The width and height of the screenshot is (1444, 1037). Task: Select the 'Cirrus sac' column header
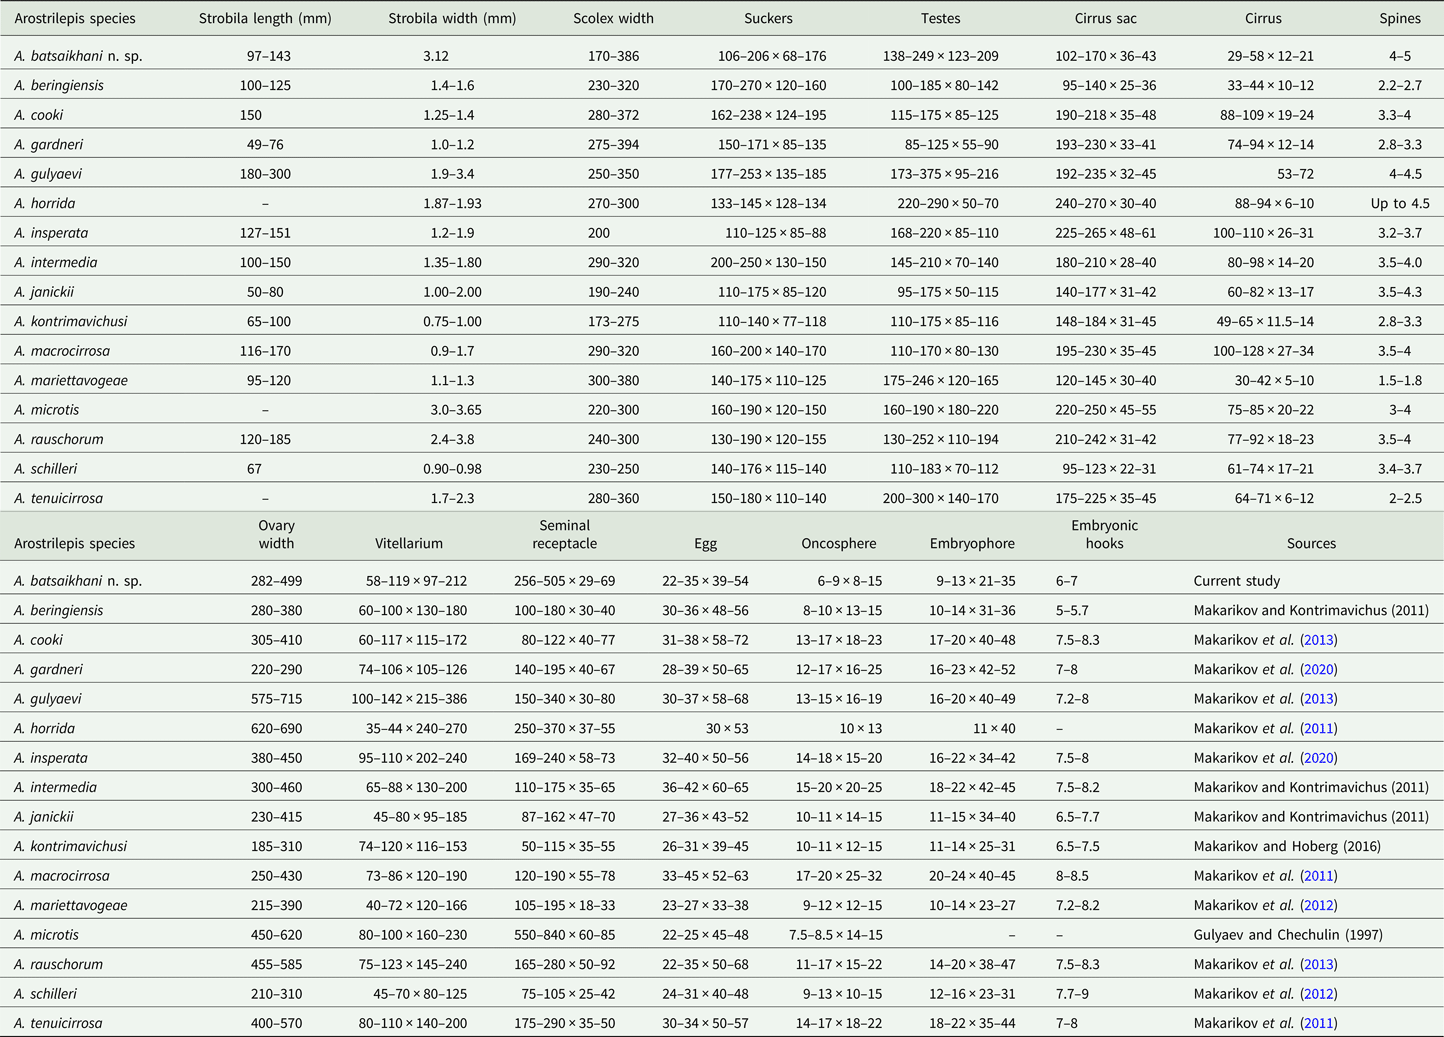point(1109,18)
